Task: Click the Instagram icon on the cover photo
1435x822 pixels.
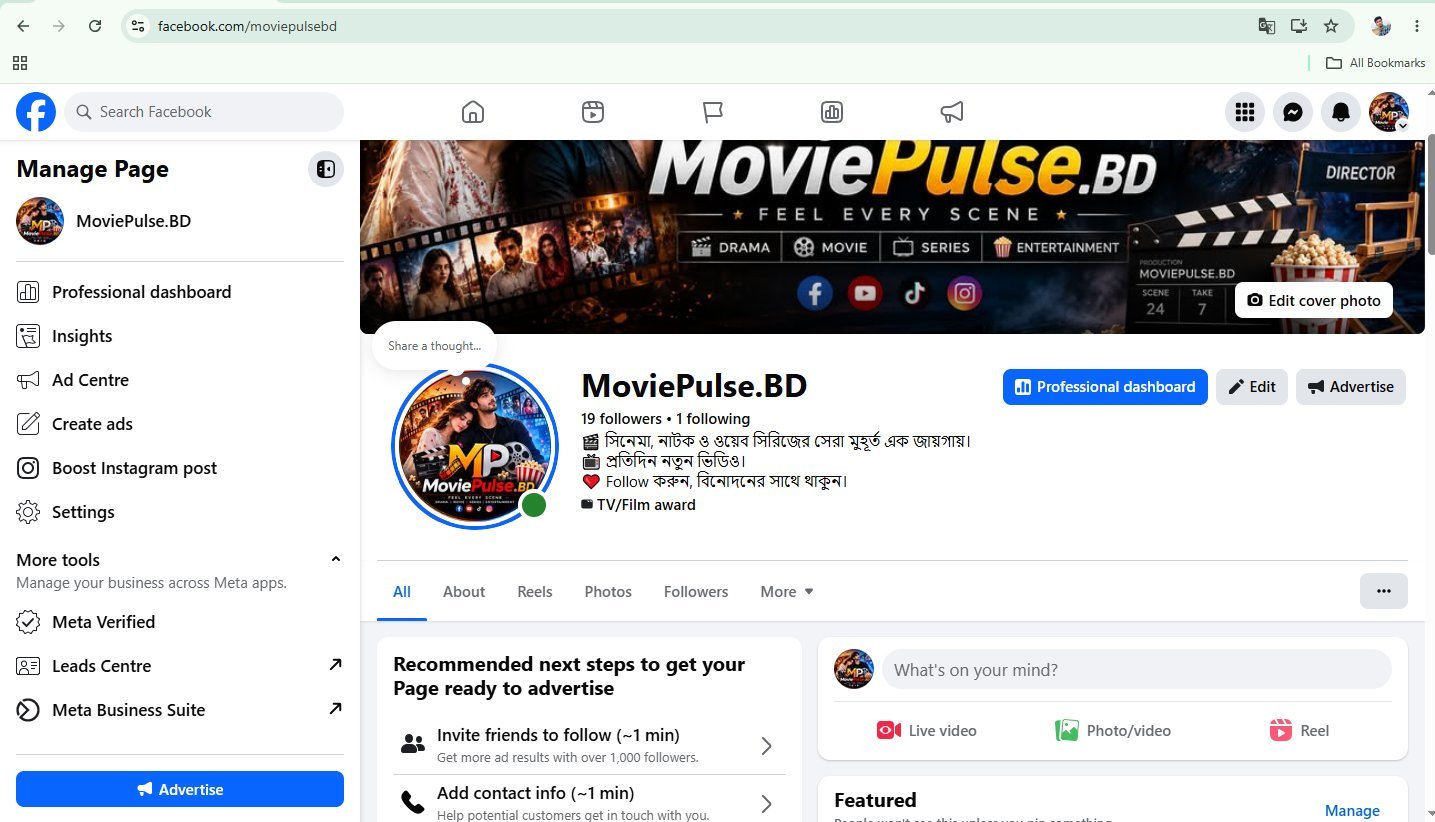Action: (x=965, y=293)
